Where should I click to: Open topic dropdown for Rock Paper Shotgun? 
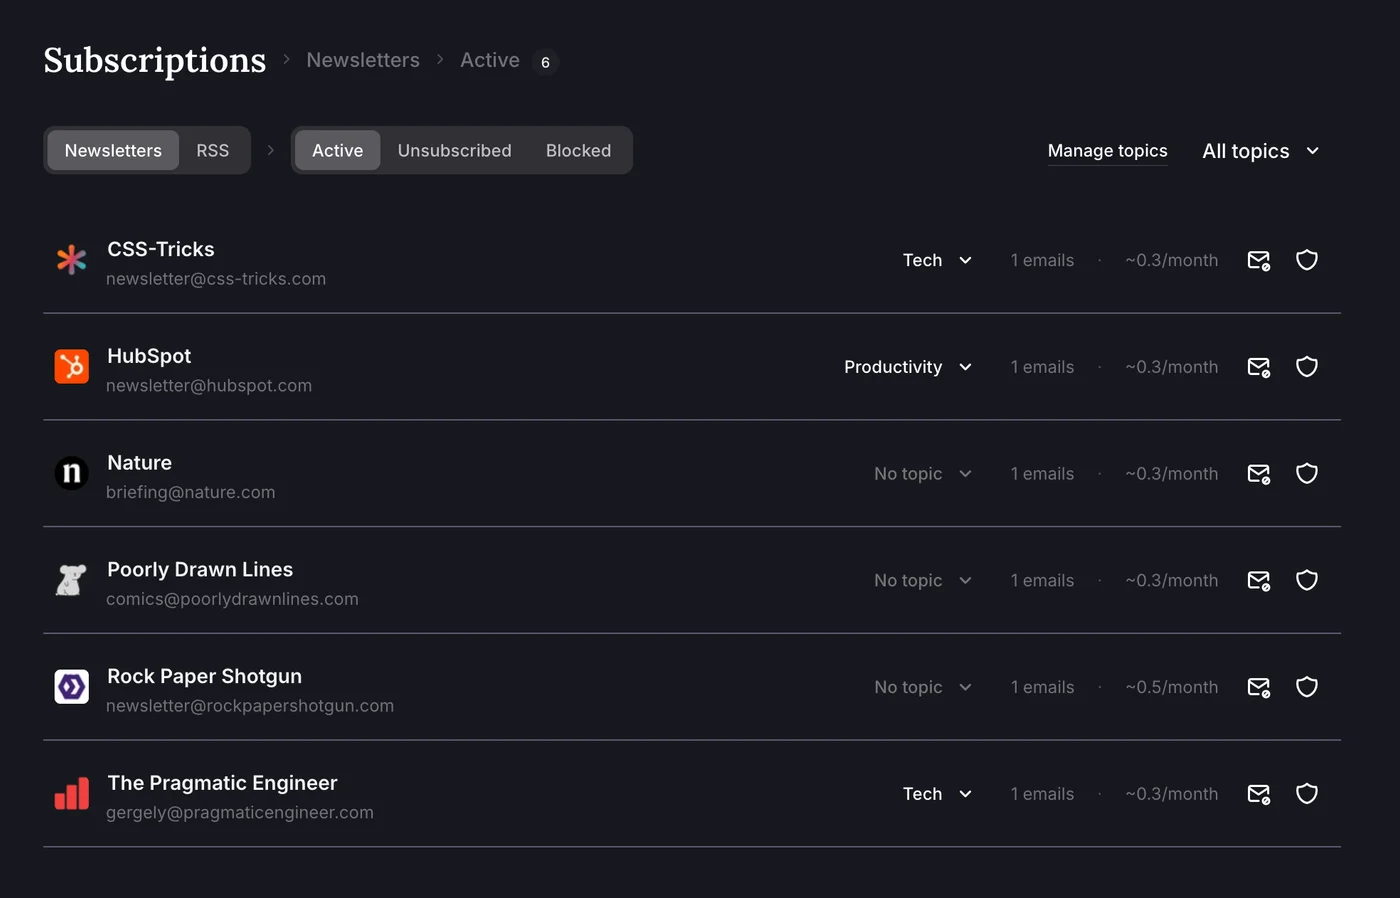pos(923,687)
